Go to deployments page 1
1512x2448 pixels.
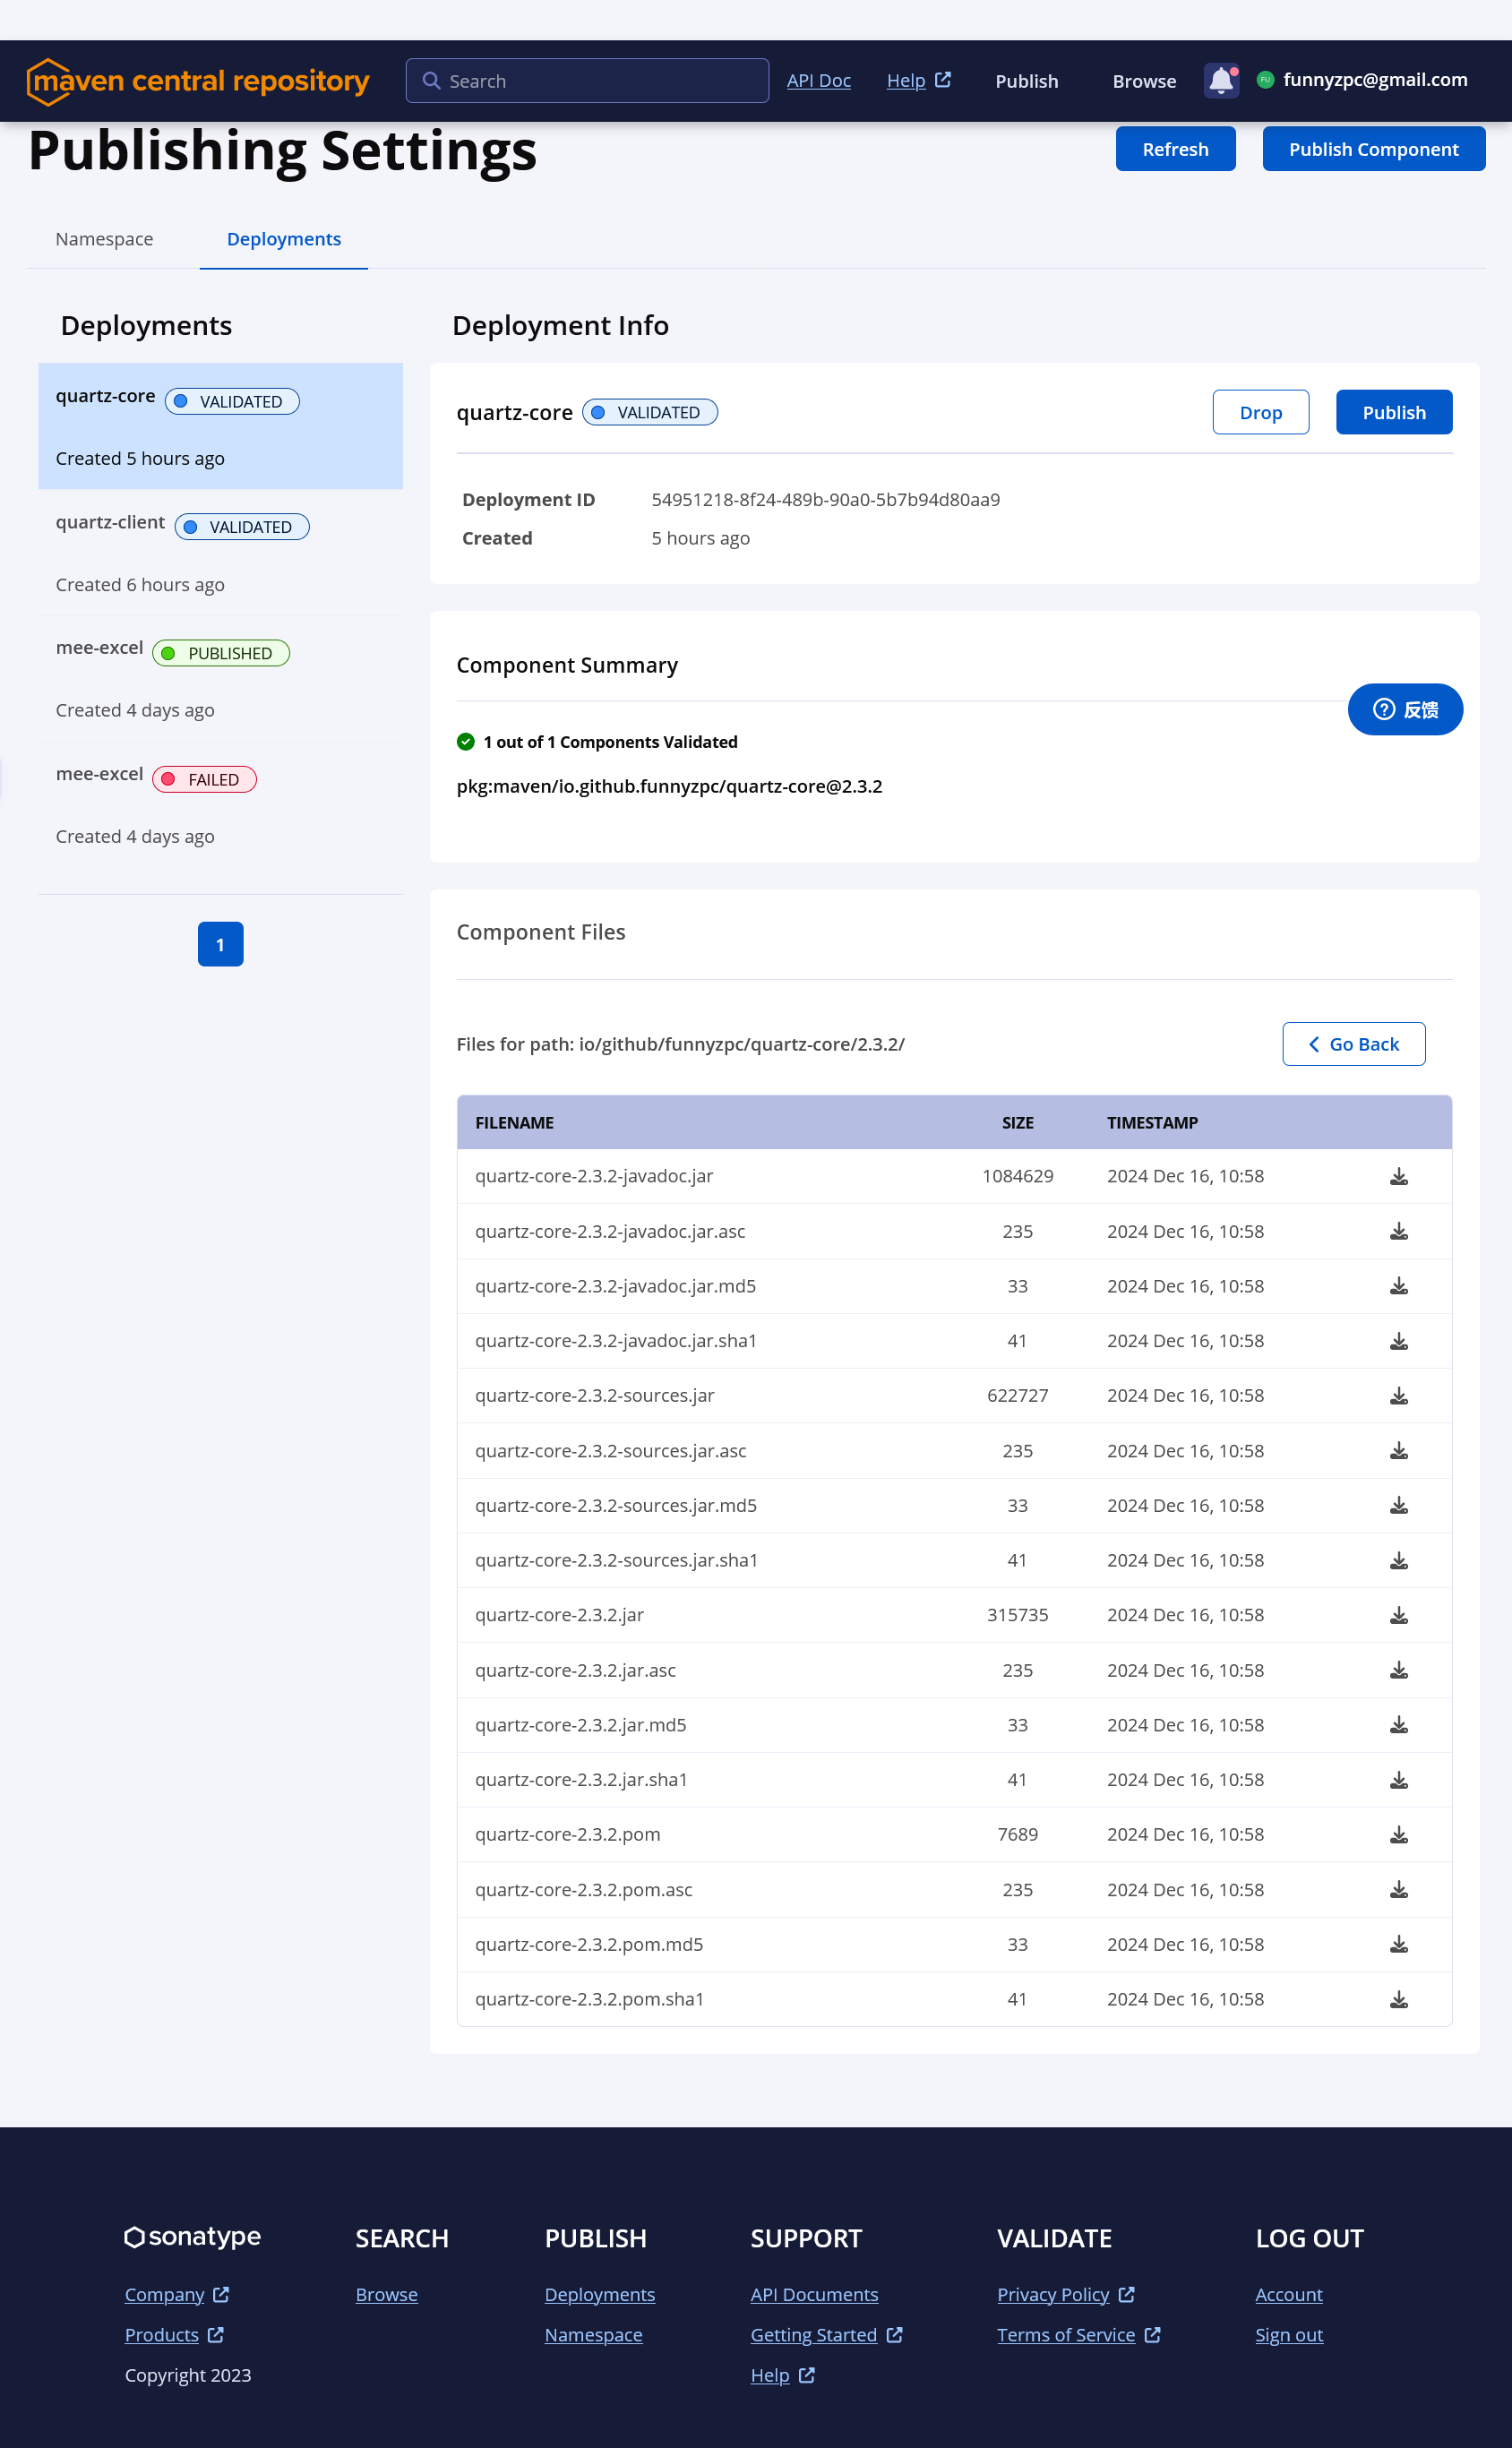(x=220, y=944)
